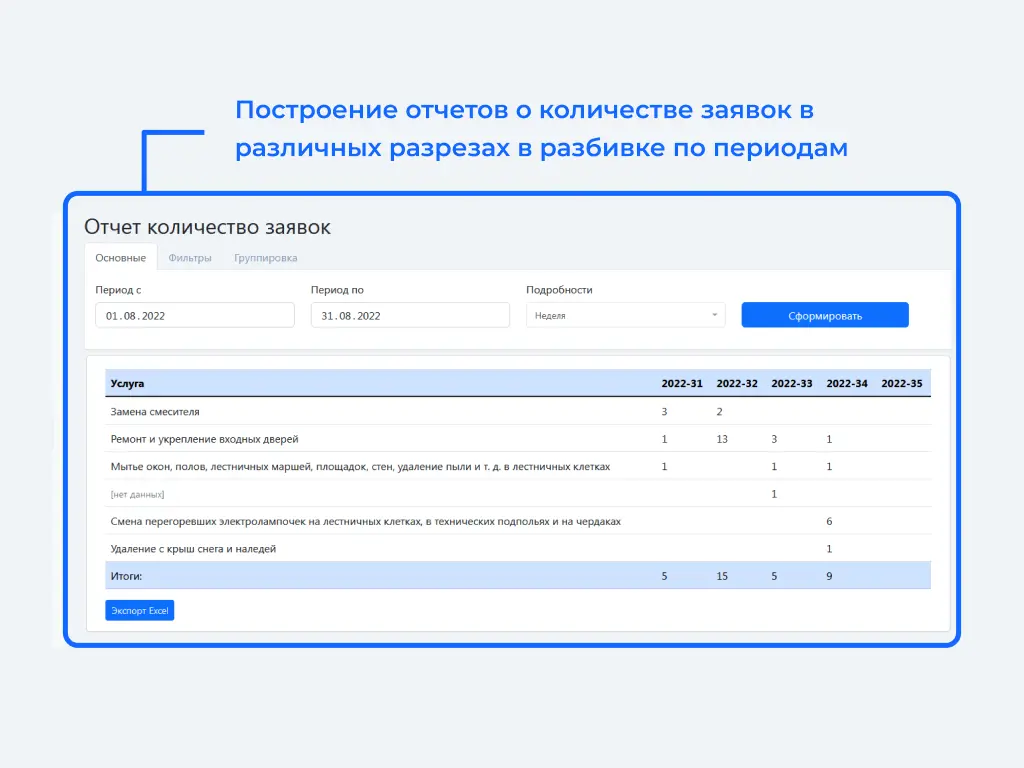Click the Итоги totals row

[x=127, y=576]
